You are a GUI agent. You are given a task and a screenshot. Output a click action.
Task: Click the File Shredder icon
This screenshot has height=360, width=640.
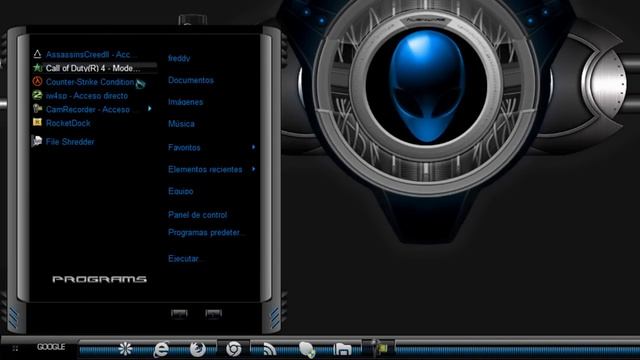coord(37,141)
